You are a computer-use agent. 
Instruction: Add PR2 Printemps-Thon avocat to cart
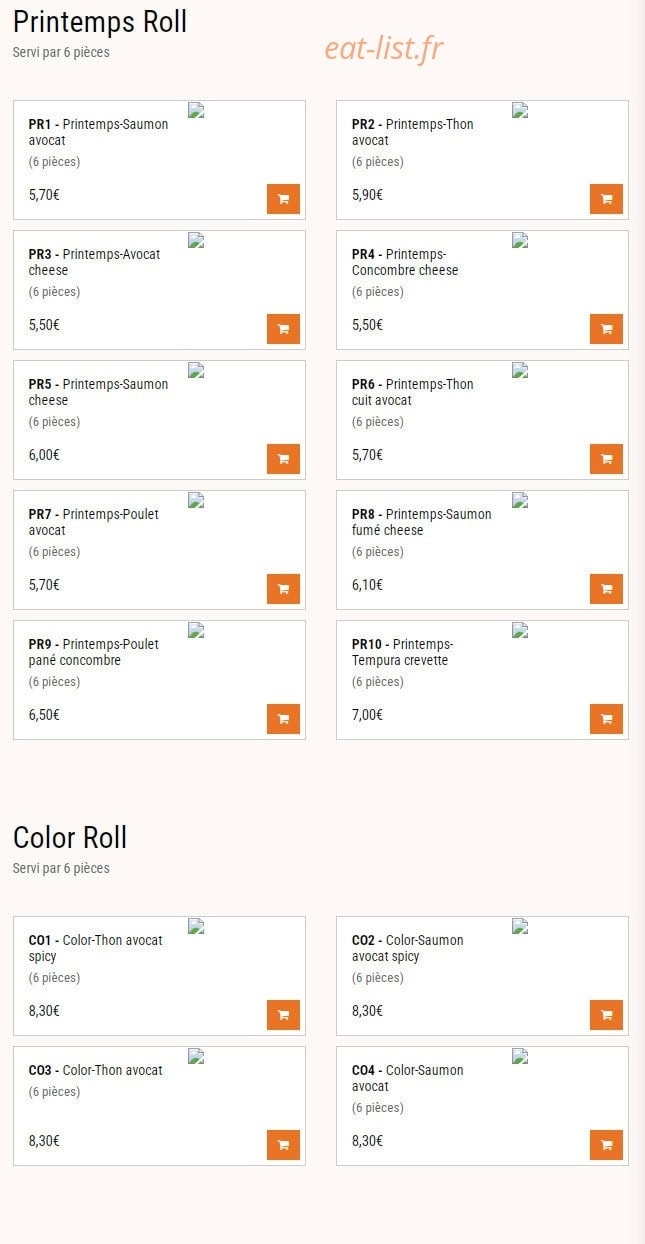pos(606,199)
